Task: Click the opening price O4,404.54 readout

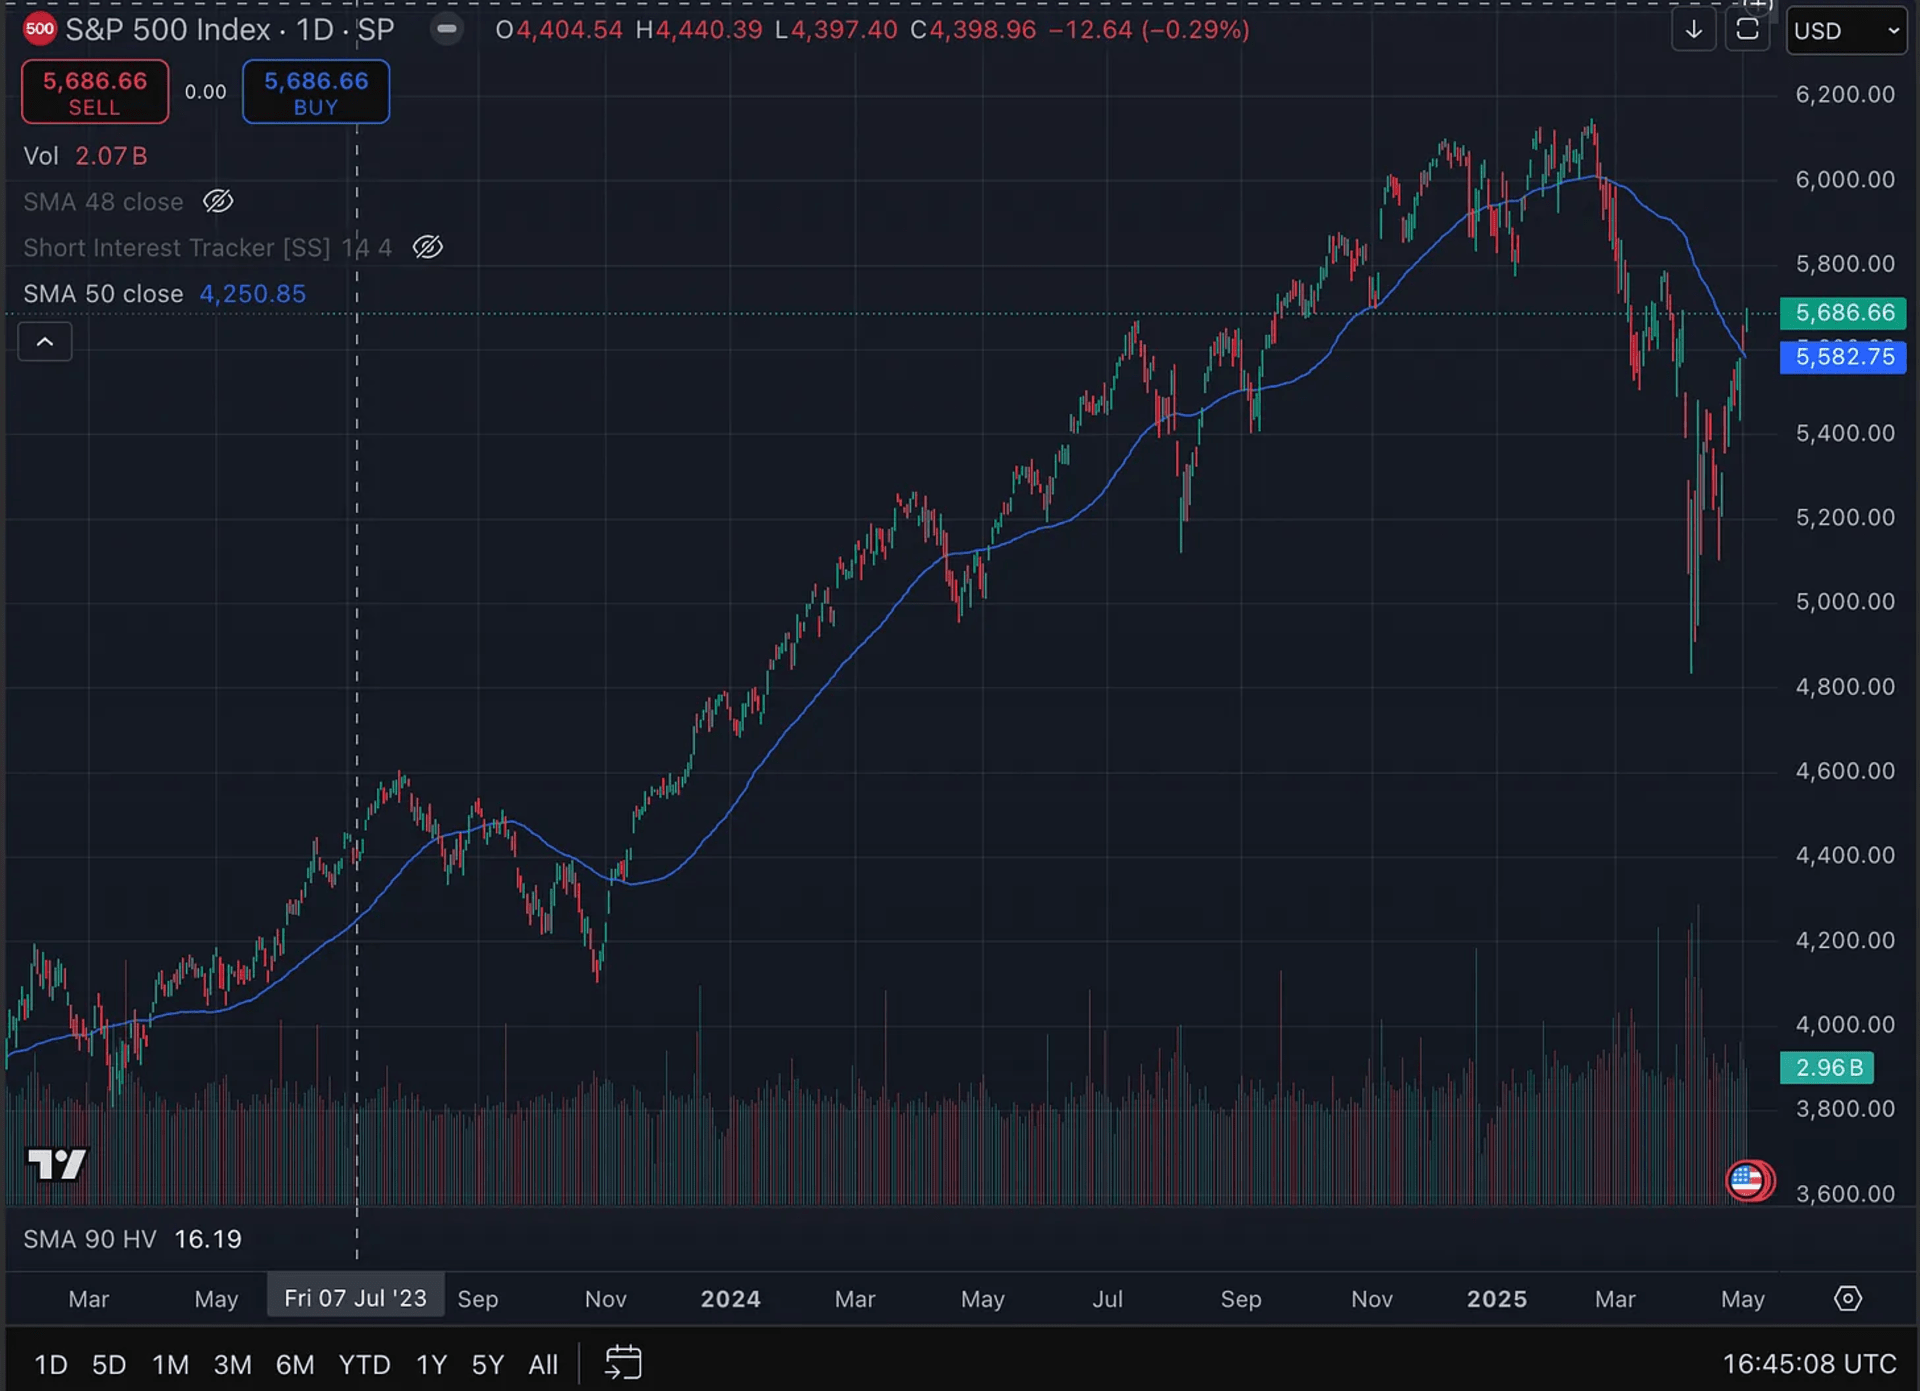Action: 559,30
